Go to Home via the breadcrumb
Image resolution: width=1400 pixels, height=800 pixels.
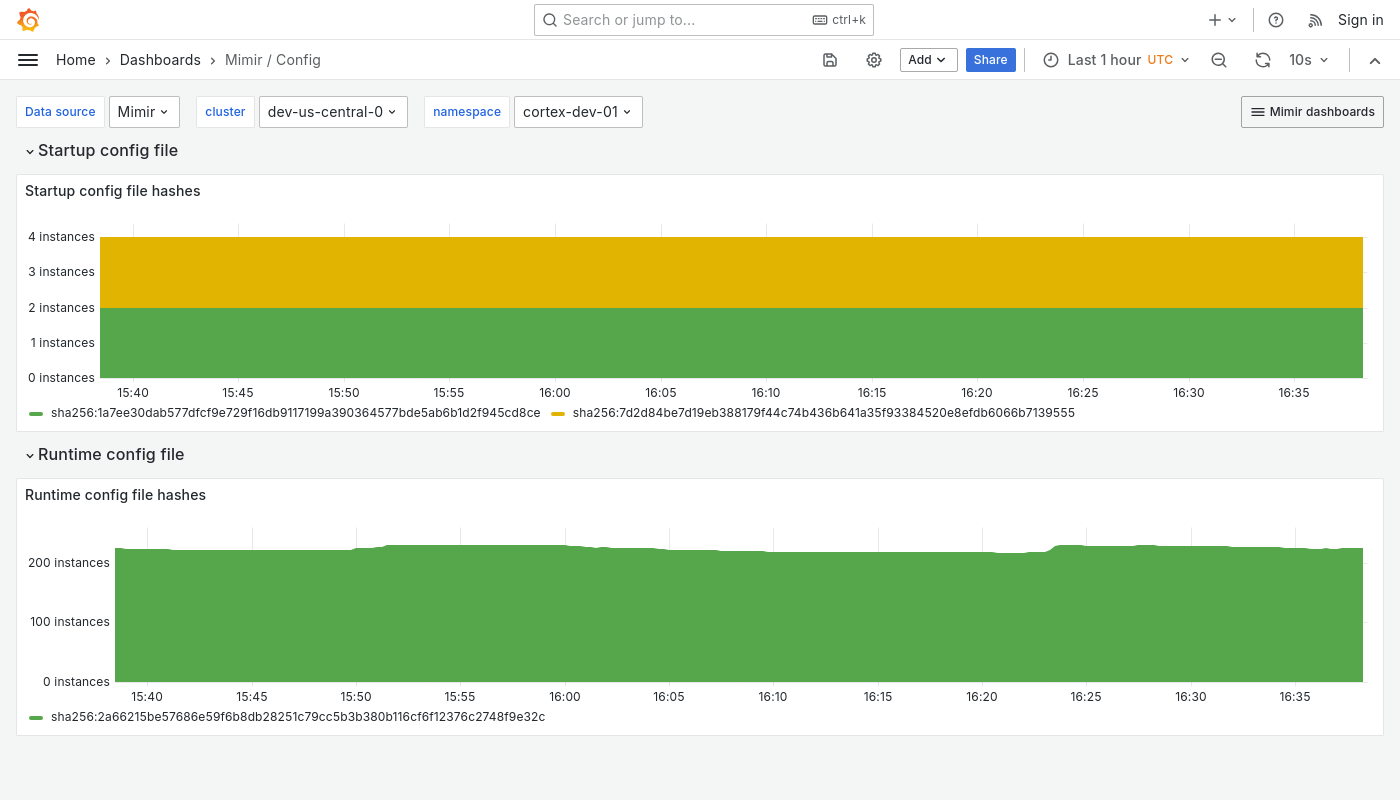click(x=75, y=60)
